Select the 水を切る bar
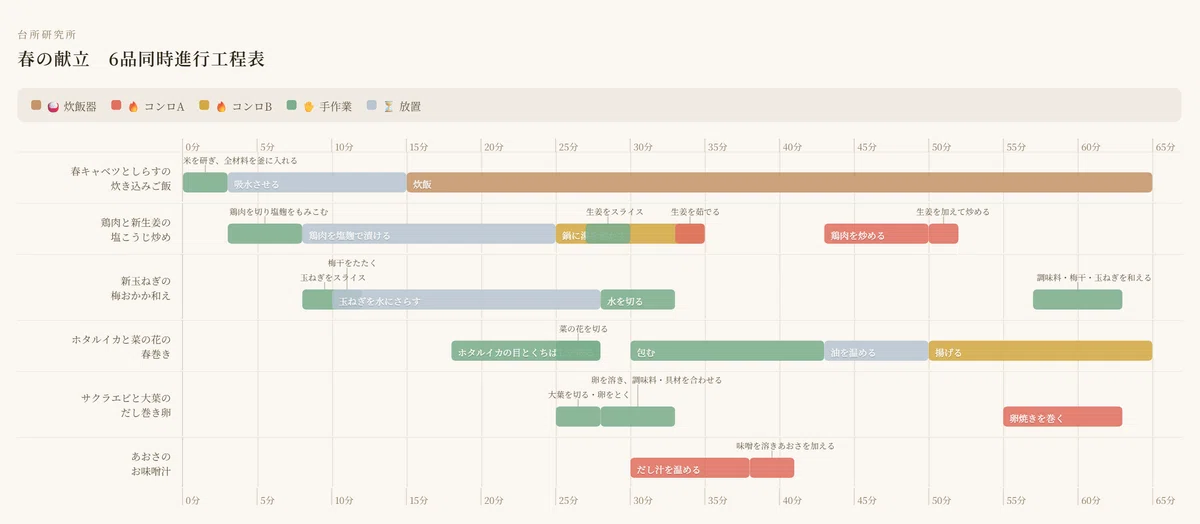Viewport: 1200px width, 524px height. point(638,300)
